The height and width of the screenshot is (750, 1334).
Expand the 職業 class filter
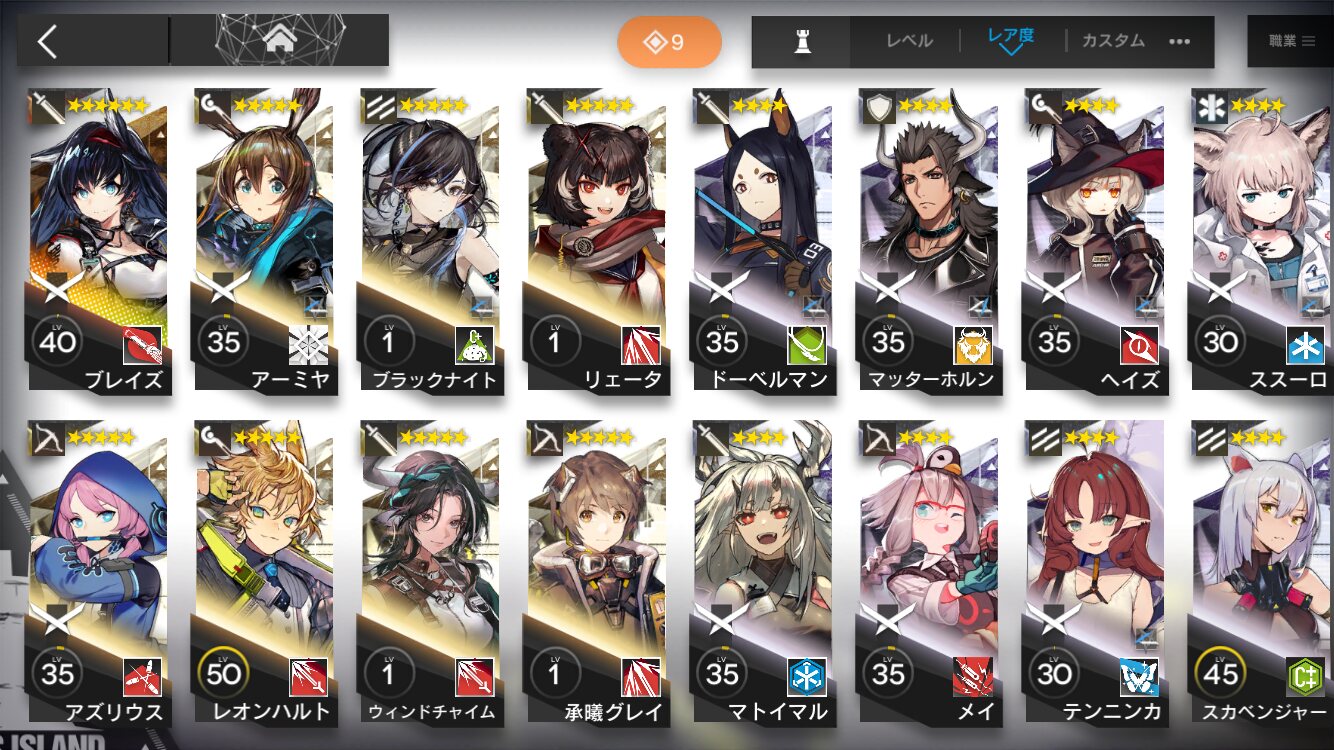[x=1290, y=41]
